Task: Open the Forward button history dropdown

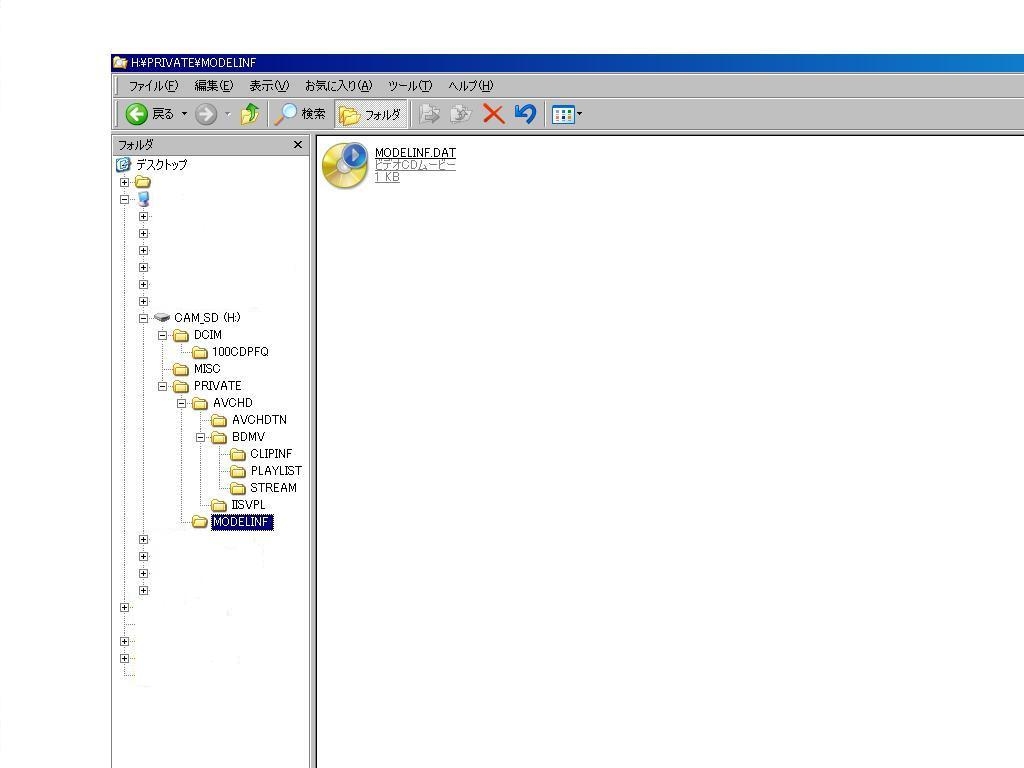Action: click(x=227, y=114)
